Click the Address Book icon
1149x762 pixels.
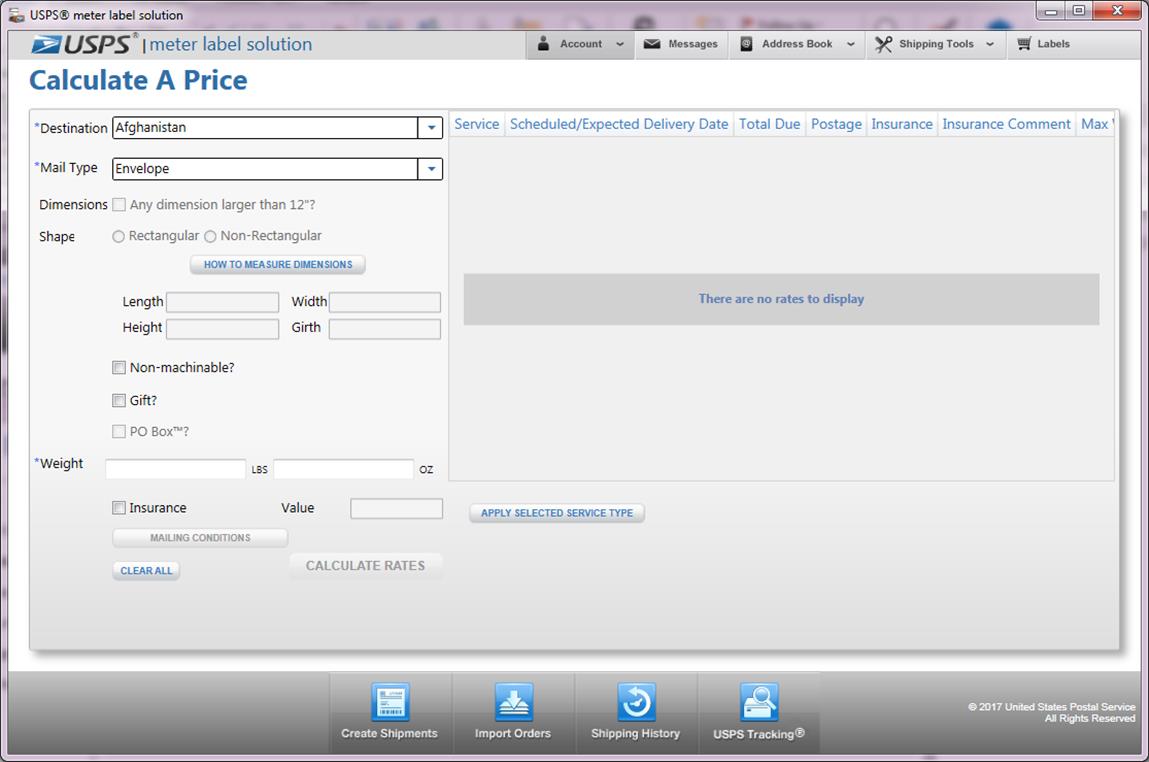[x=746, y=44]
